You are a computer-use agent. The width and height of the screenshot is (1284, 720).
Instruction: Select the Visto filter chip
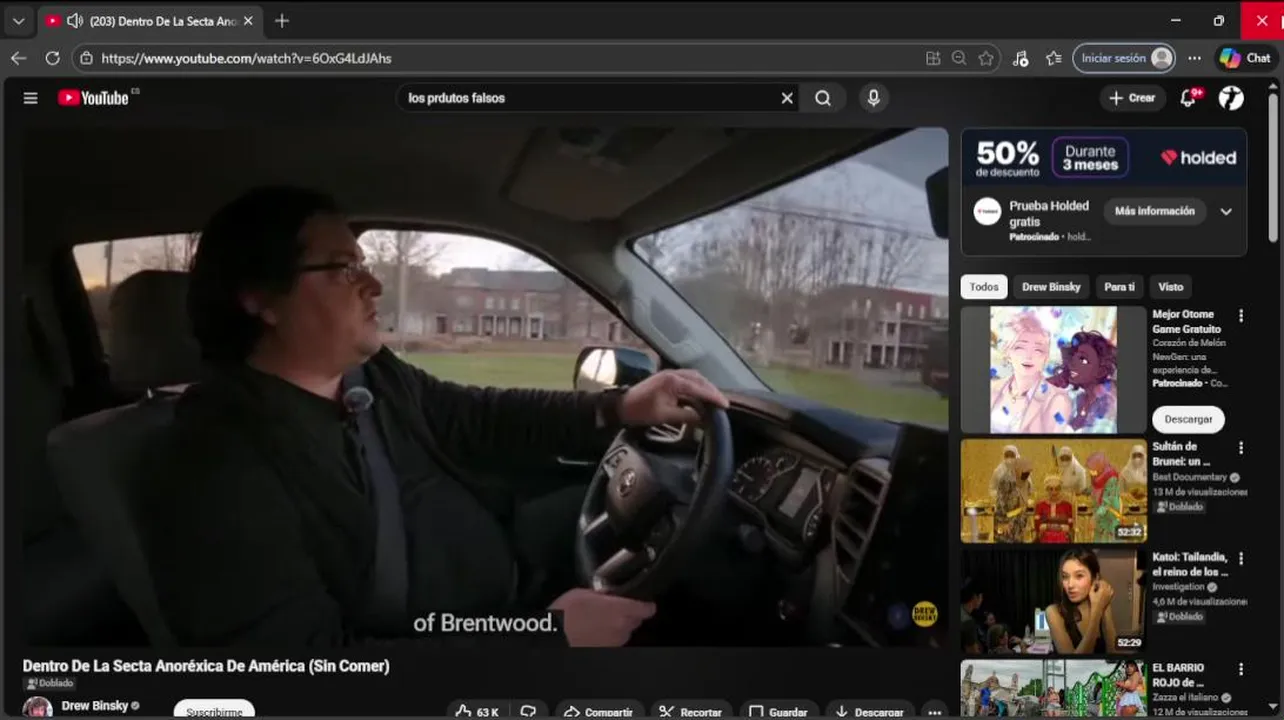pos(1171,287)
